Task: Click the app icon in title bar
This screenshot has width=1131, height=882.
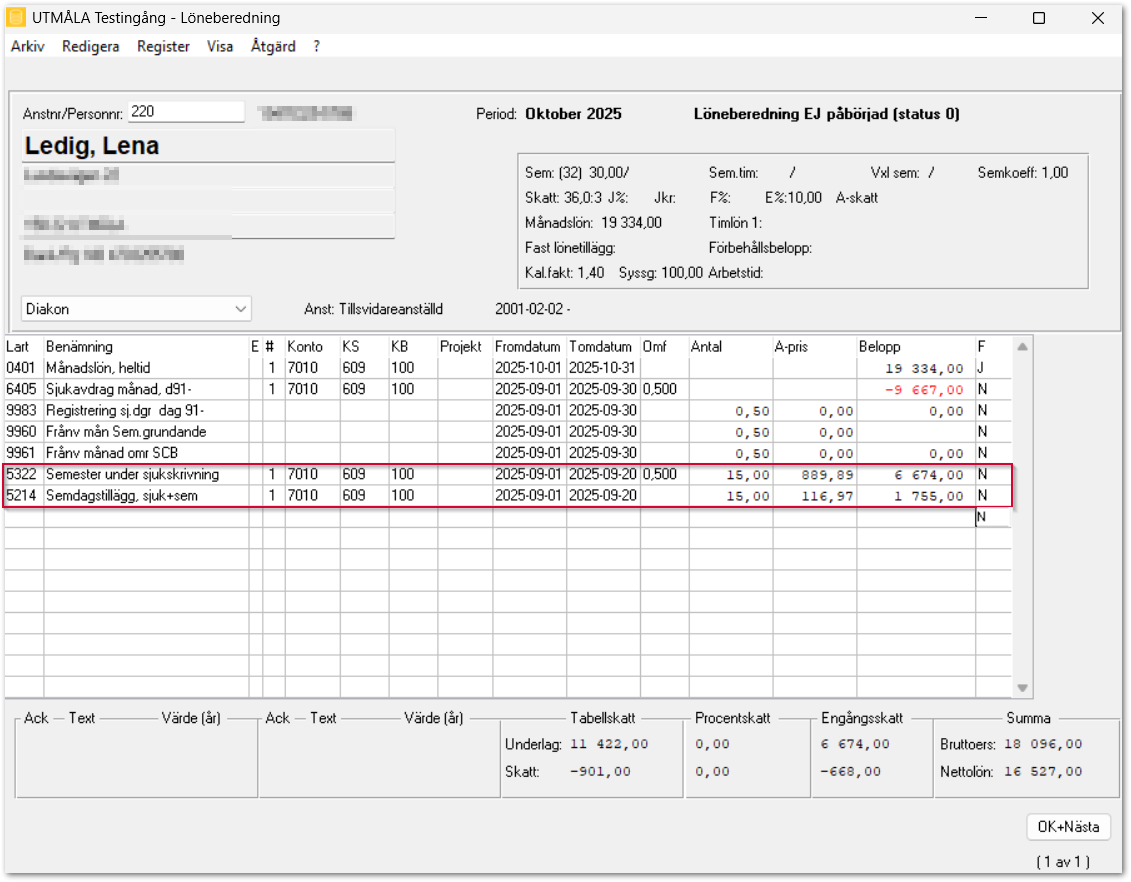Action: 16,18
